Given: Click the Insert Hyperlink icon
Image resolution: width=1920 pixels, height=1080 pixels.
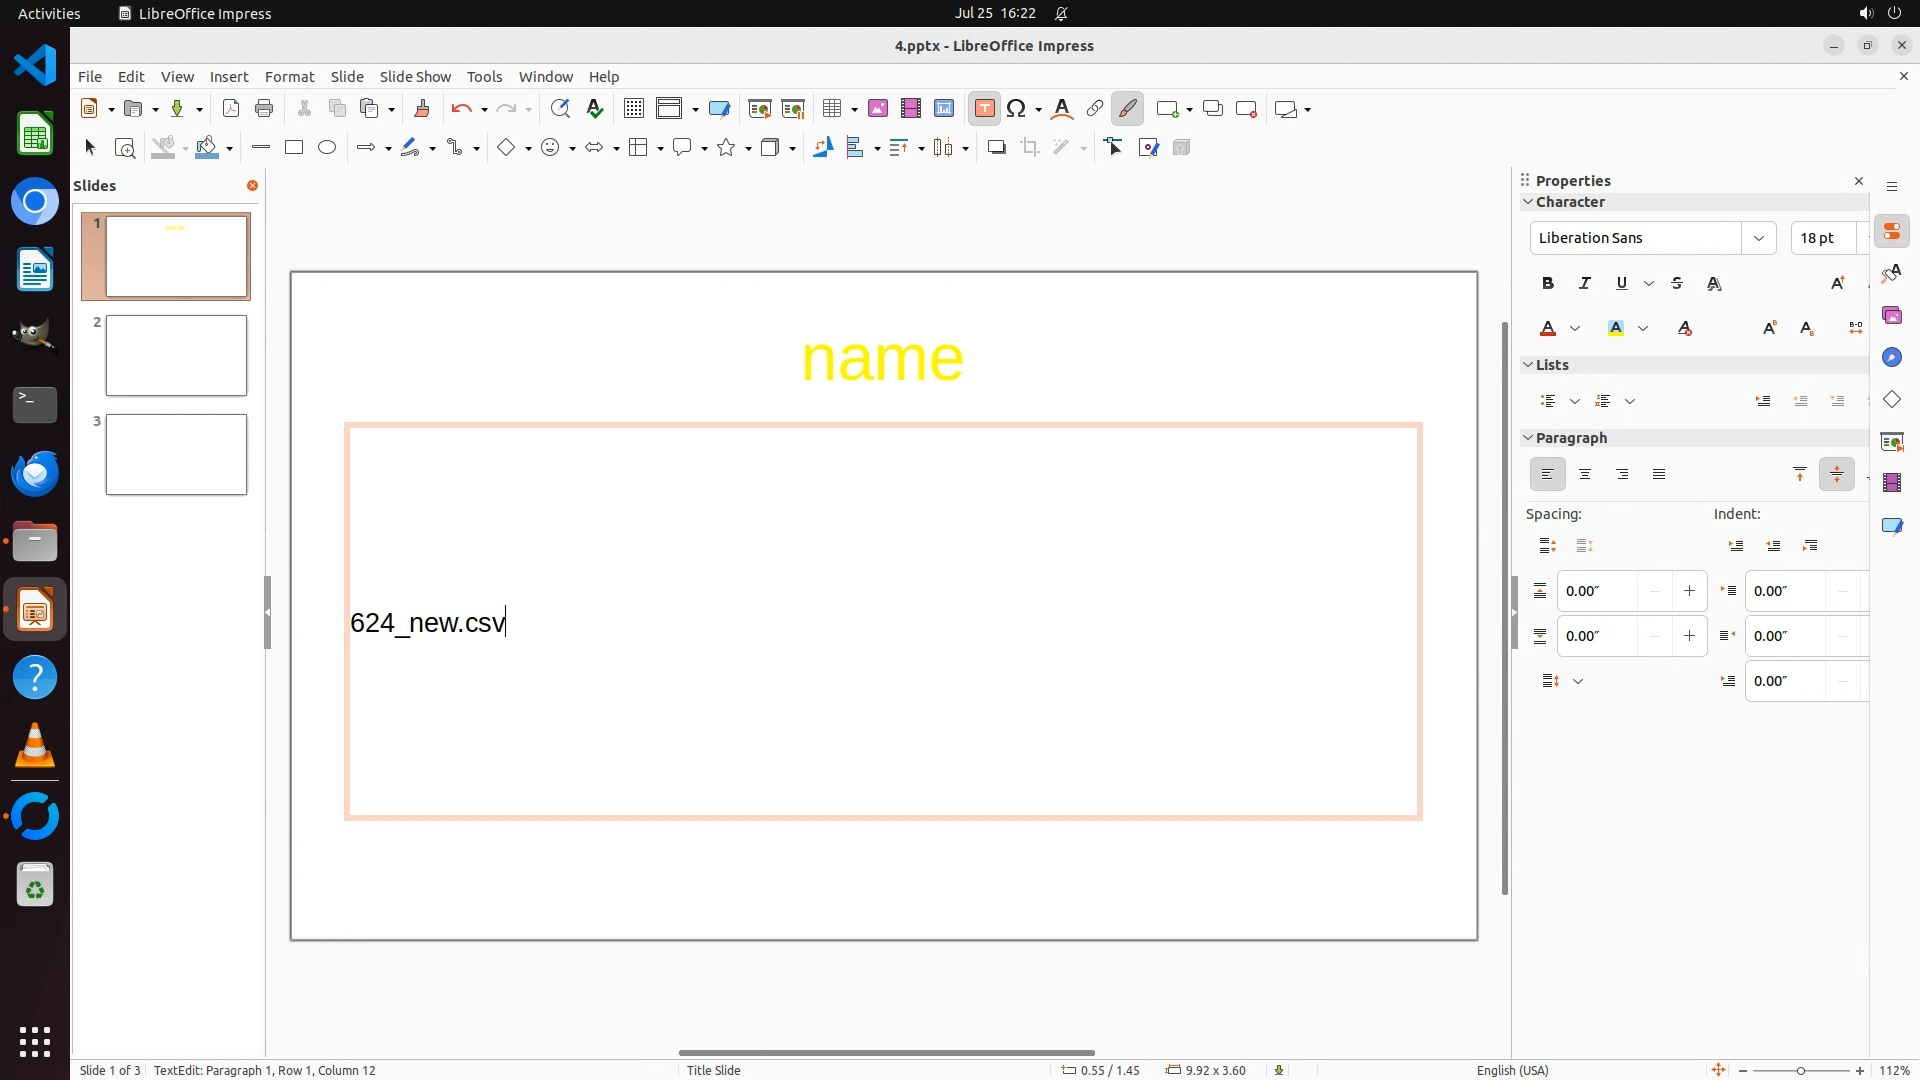Looking at the screenshot, I should tap(1095, 109).
